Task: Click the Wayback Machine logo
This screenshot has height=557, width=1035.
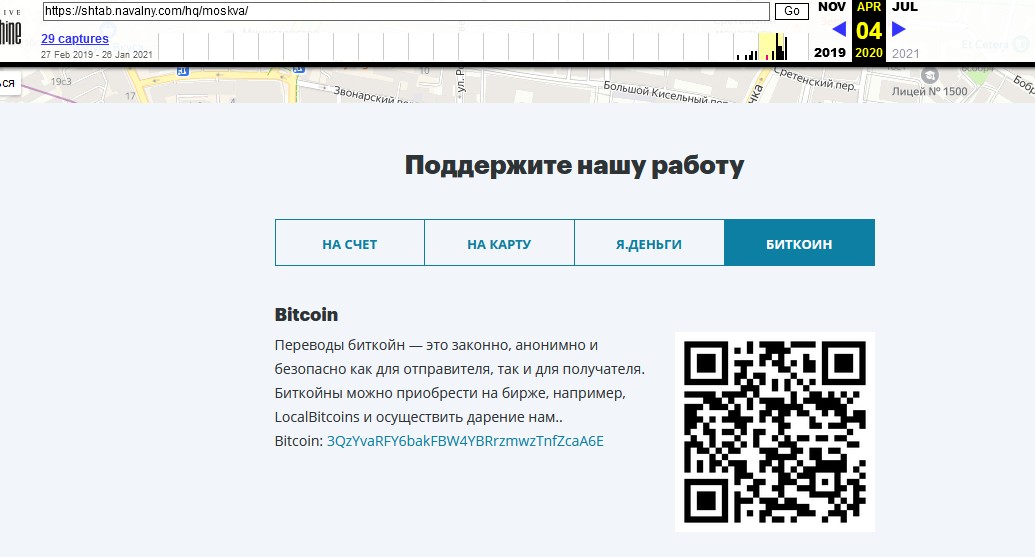Action: click(x=11, y=28)
